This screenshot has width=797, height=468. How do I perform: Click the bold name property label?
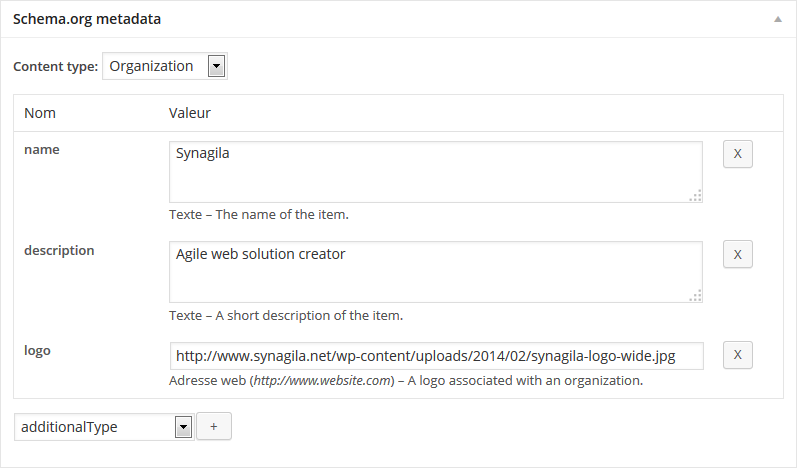[x=42, y=149]
